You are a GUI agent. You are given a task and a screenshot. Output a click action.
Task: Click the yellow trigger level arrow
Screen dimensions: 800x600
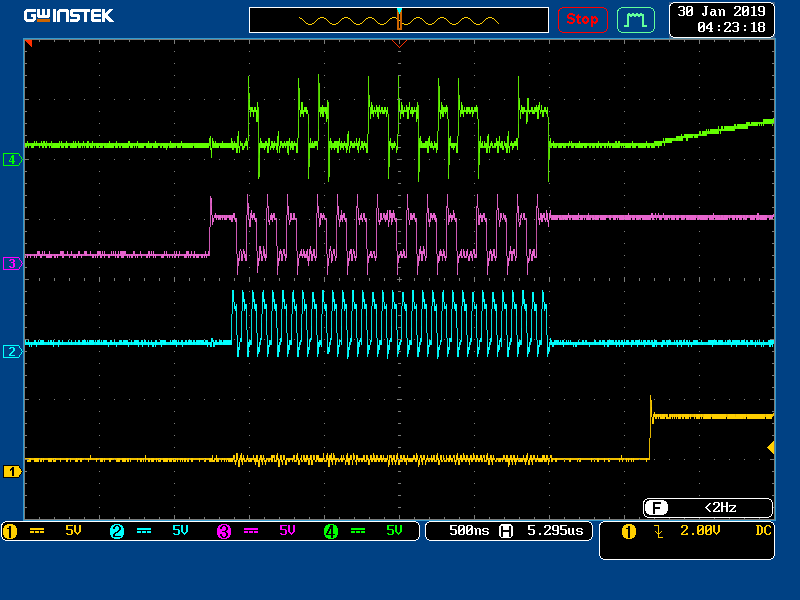(x=771, y=447)
